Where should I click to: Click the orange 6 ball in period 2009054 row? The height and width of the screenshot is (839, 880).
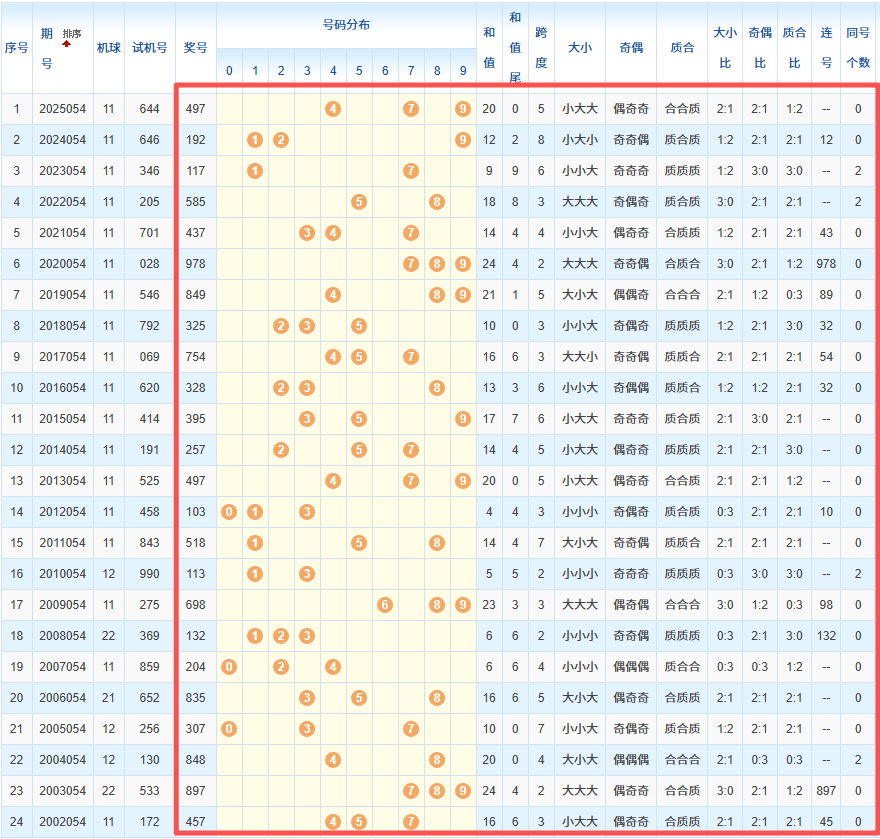385,604
